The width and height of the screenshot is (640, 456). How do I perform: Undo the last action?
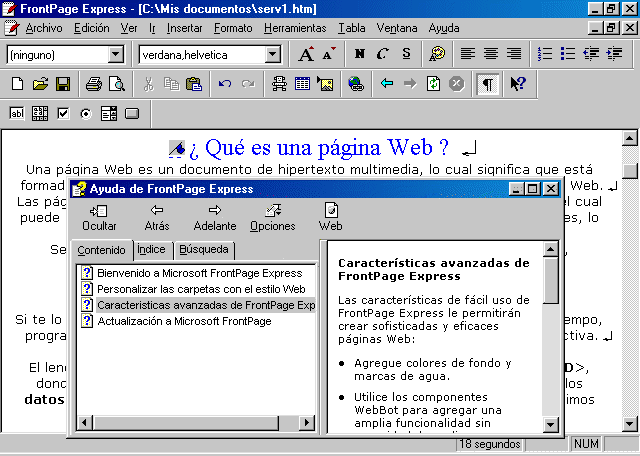[x=225, y=84]
